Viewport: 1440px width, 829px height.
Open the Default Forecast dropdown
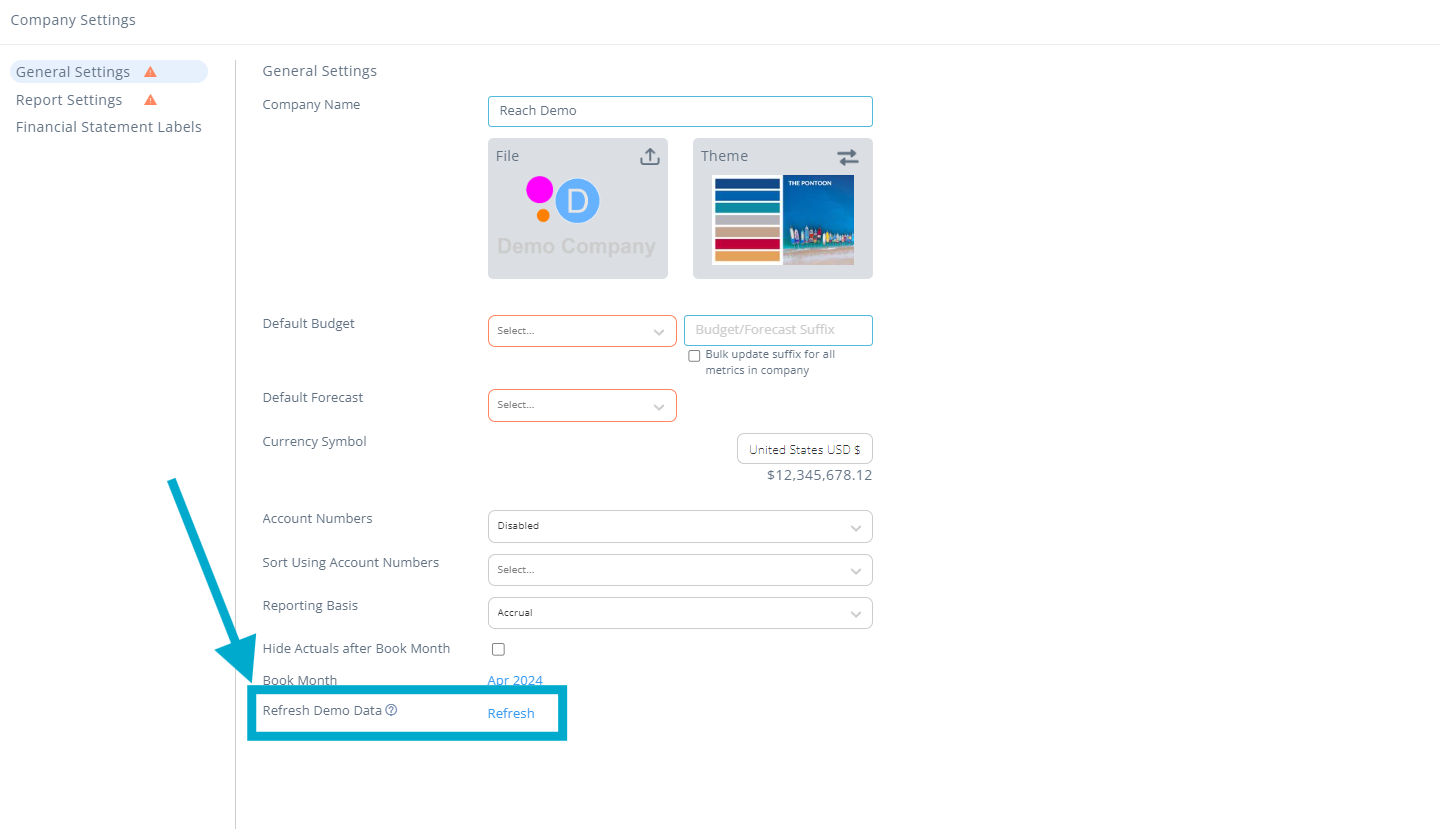coord(581,405)
